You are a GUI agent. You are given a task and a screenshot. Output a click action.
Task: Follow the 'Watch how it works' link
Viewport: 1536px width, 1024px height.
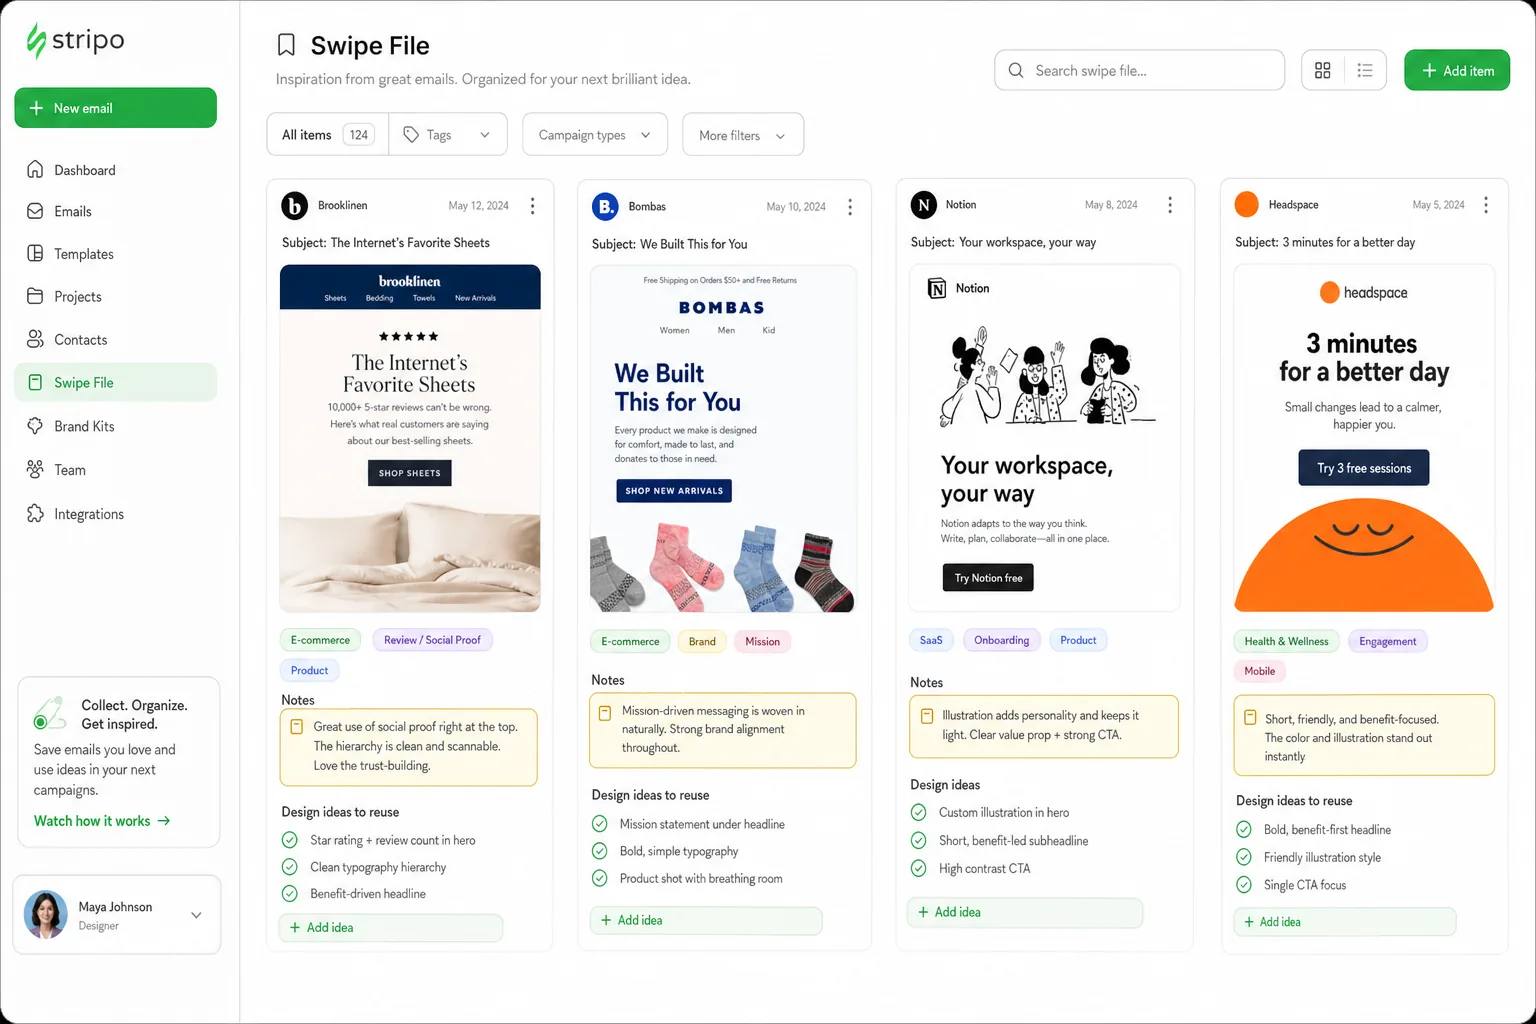[x=102, y=821]
